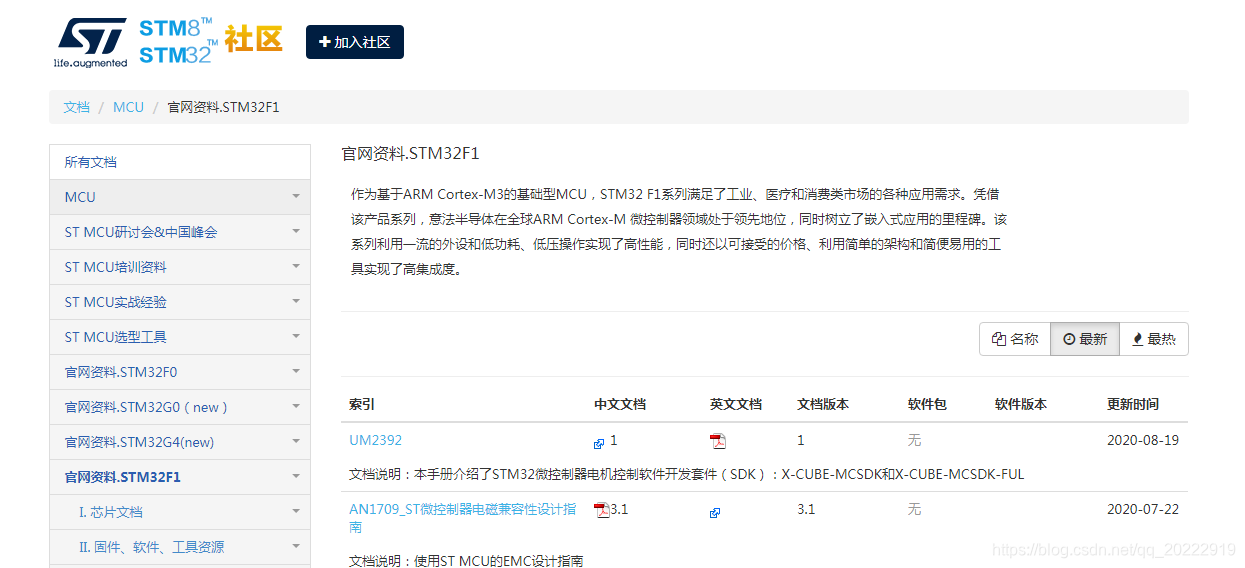Open the Chinese document link icon for UM2392
Viewport: 1245px width, 568px height.
599,443
